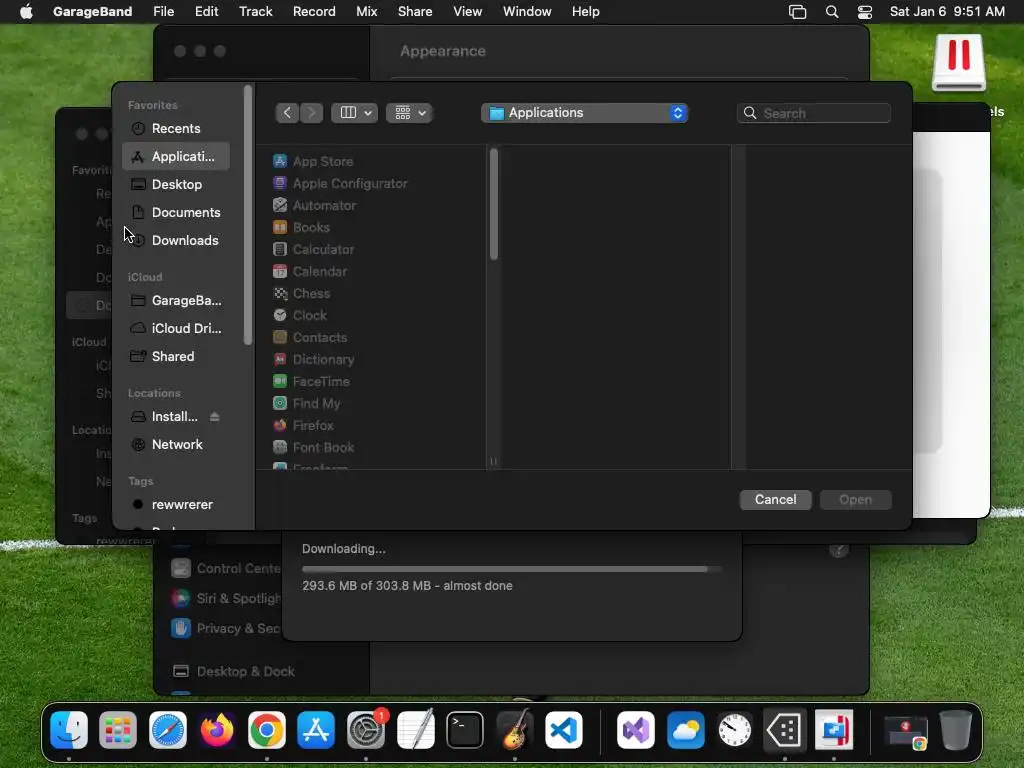Open the Weather app in the Dock
Image resolution: width=1024 pixels, height=768 pixels.
tap(685, 729)
